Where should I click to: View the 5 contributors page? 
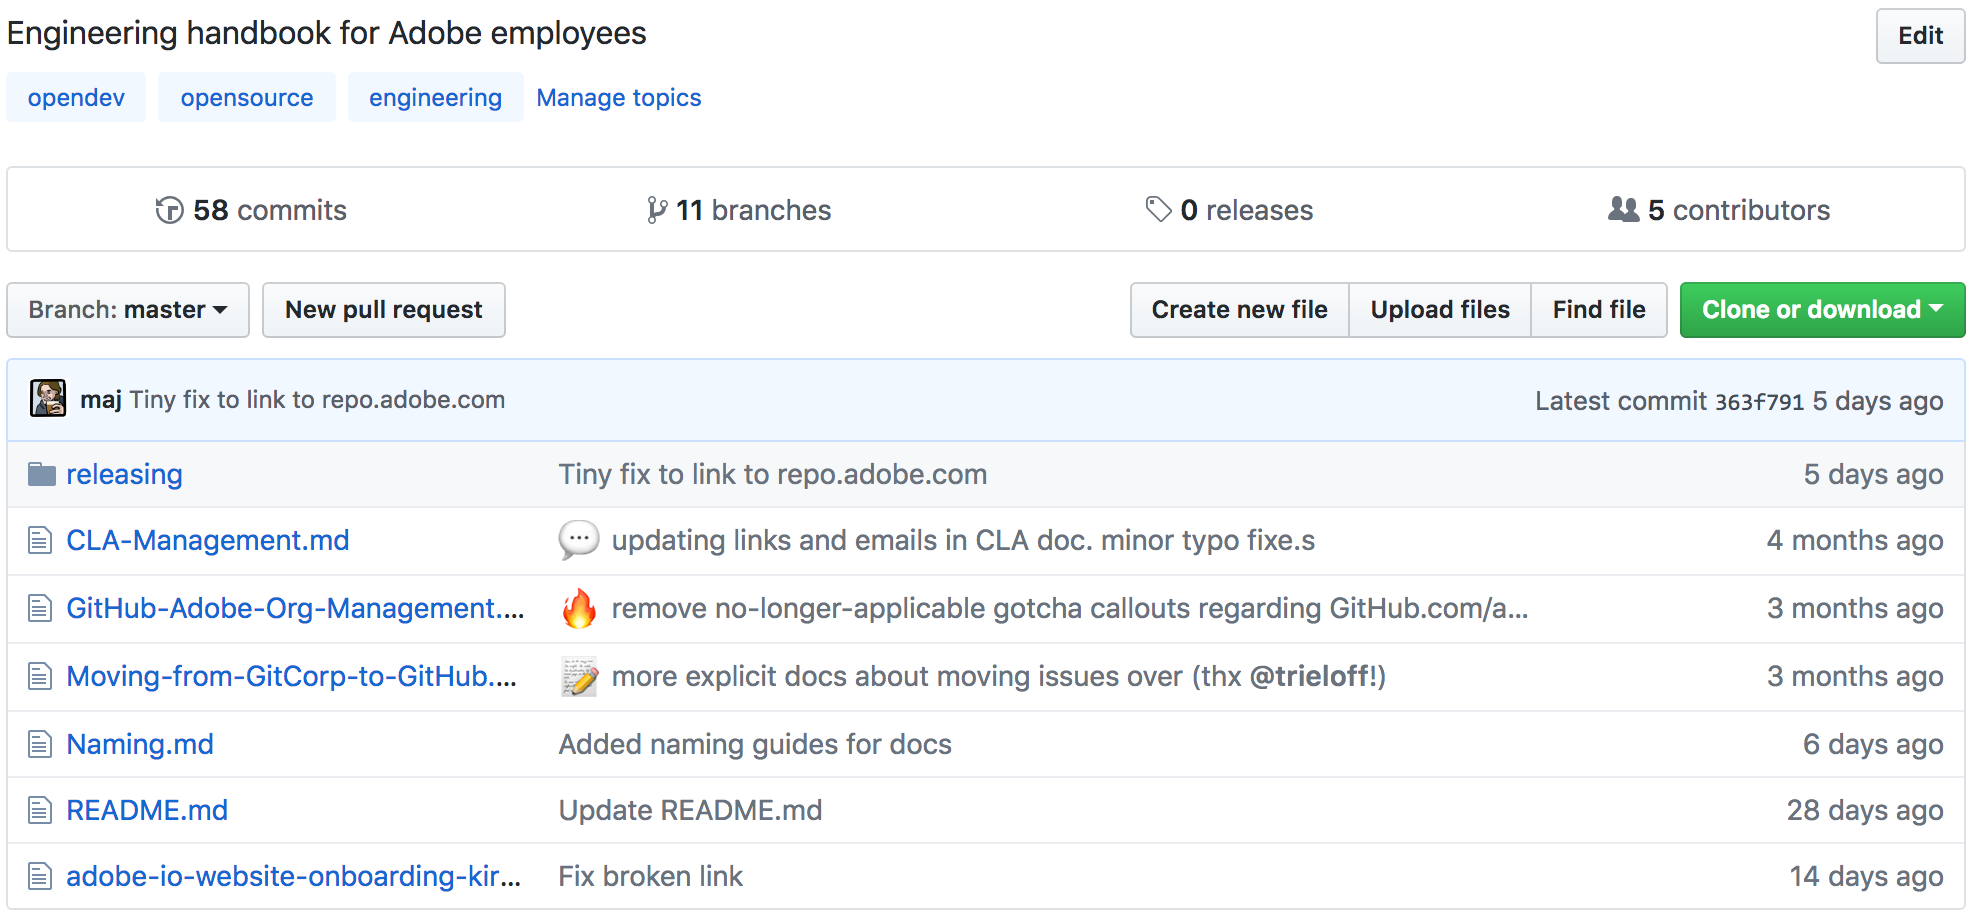tap(1719, 210)
